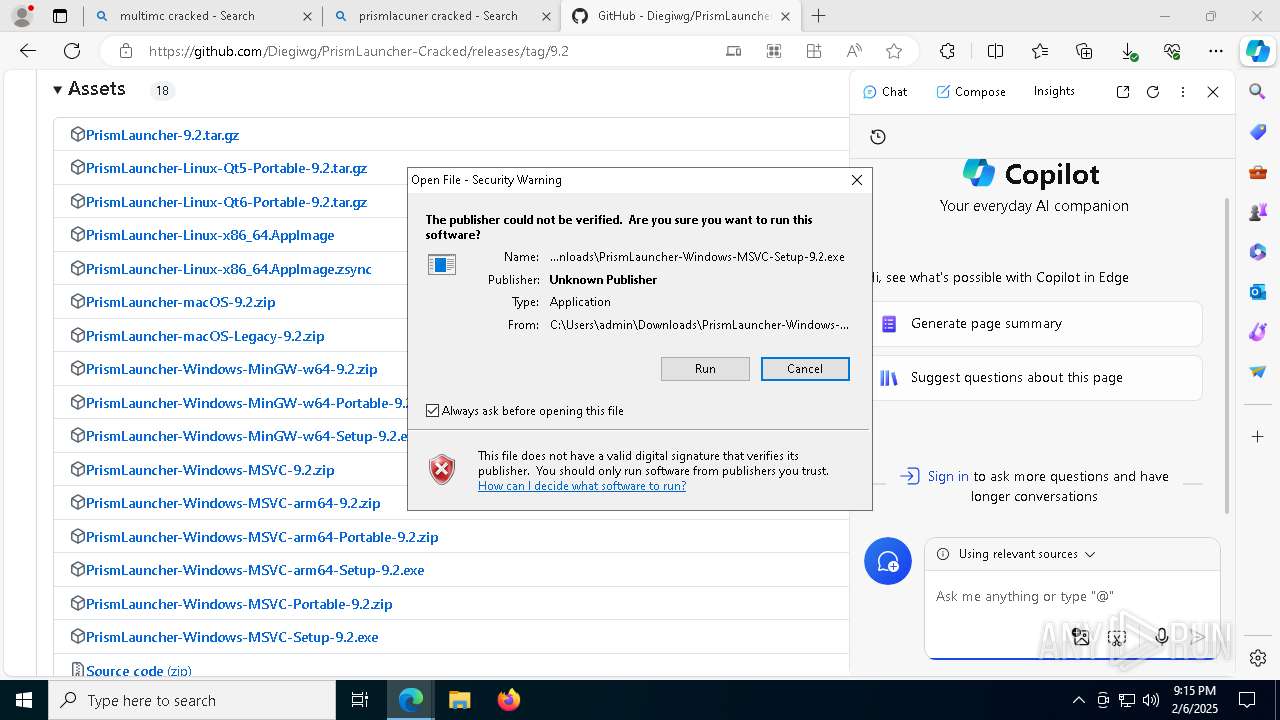Image resolution: width=1280 pixels, height=720 pixels.
Task: Download Source code (zip)
Action: [x=138, y=671]
